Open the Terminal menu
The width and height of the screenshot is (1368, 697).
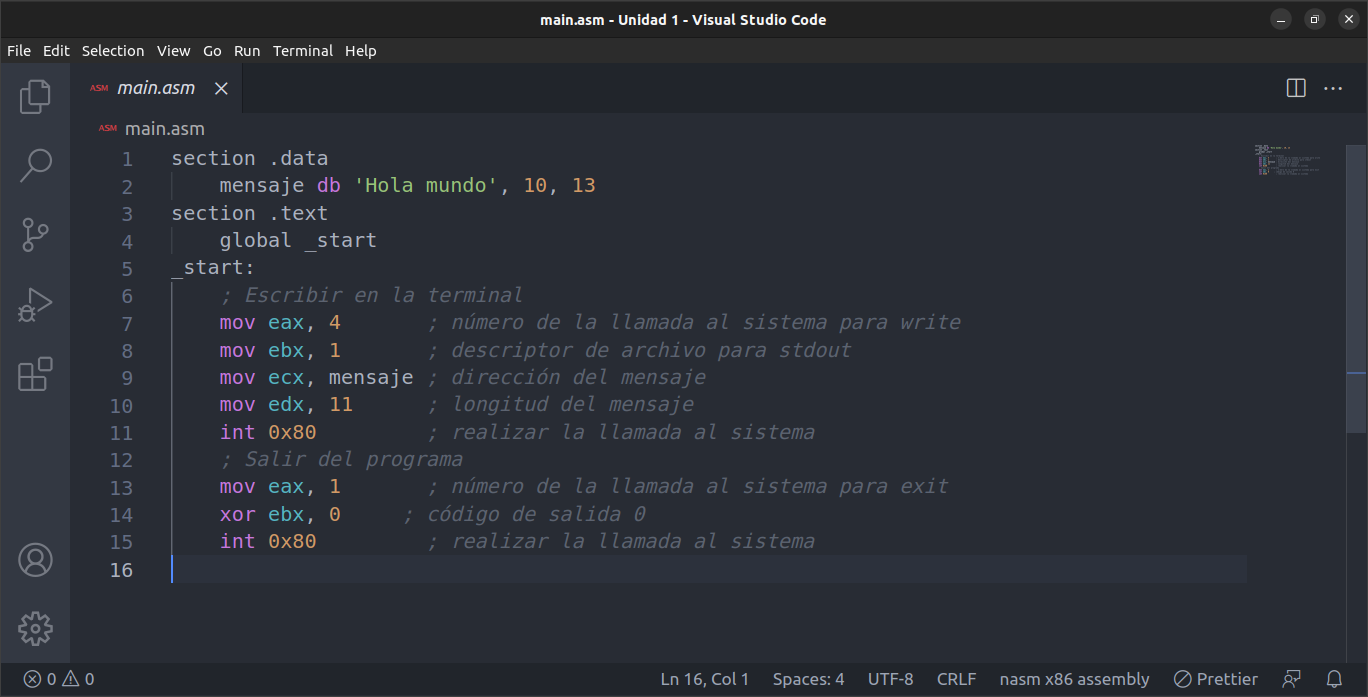[x=303, y=50]
